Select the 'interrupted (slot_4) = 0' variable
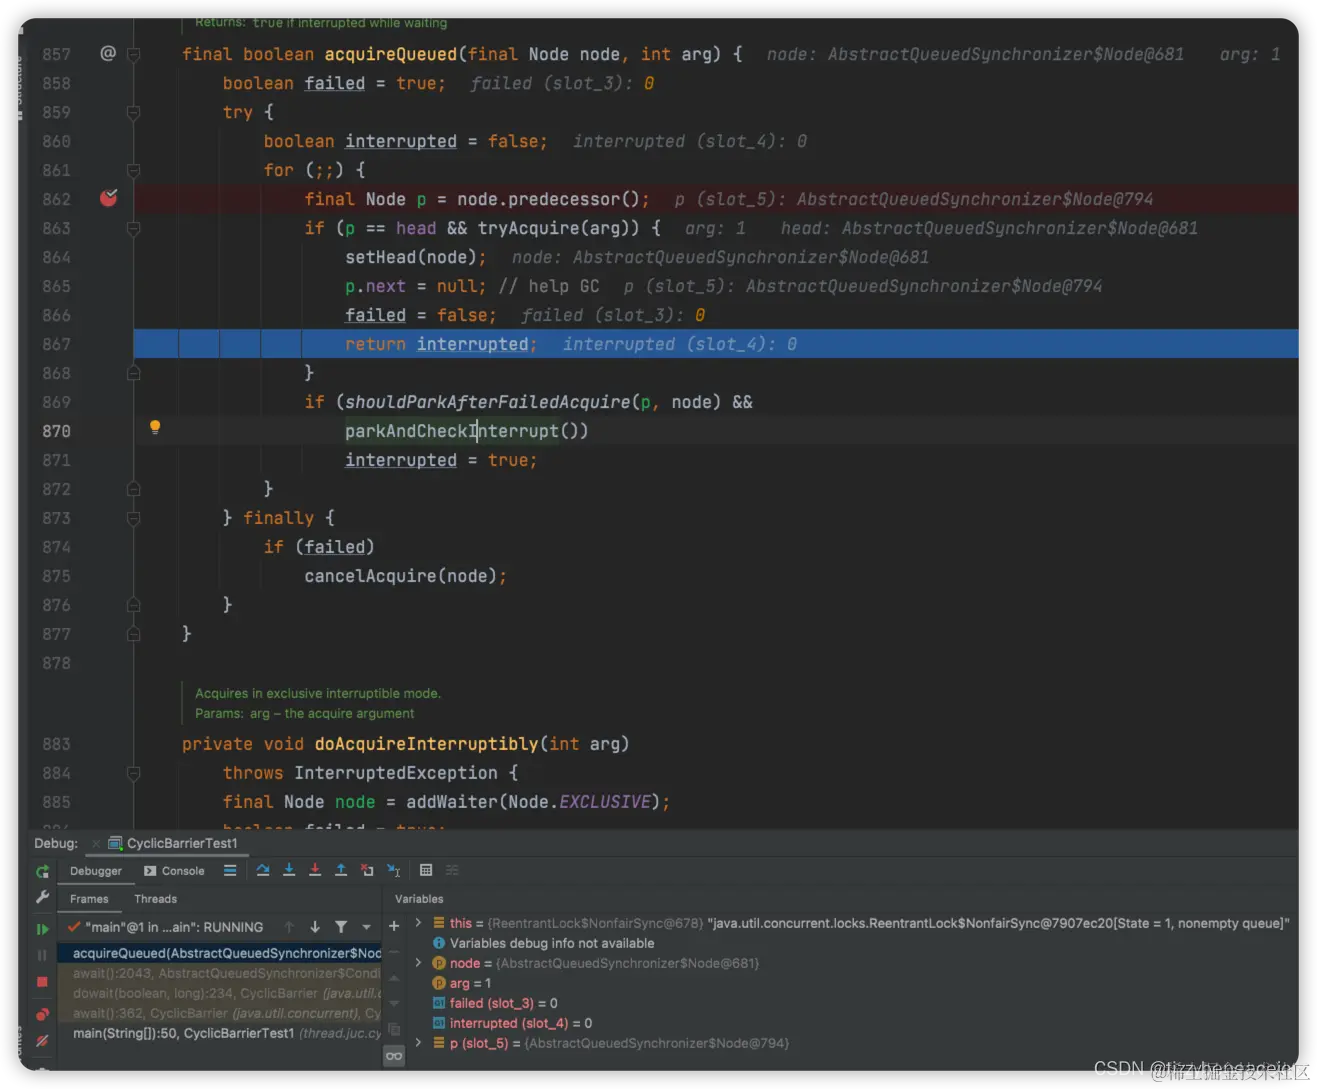1317x1089 pixels. (512, 1023)
